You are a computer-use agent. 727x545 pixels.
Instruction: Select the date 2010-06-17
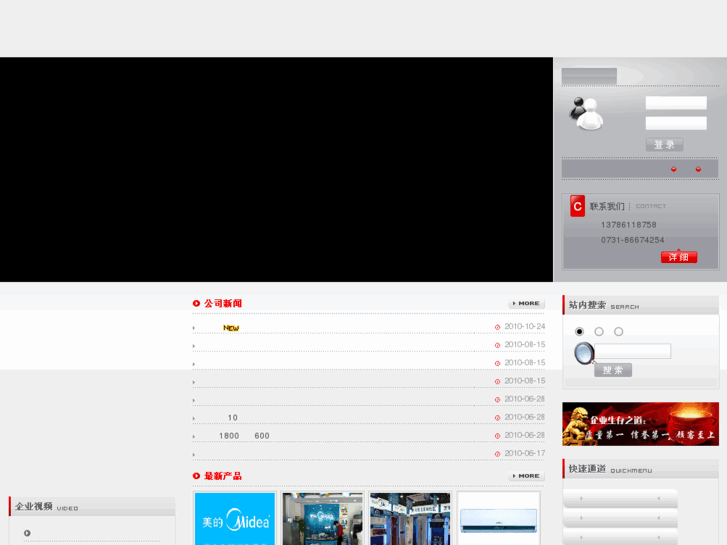(x=524, y=453)
